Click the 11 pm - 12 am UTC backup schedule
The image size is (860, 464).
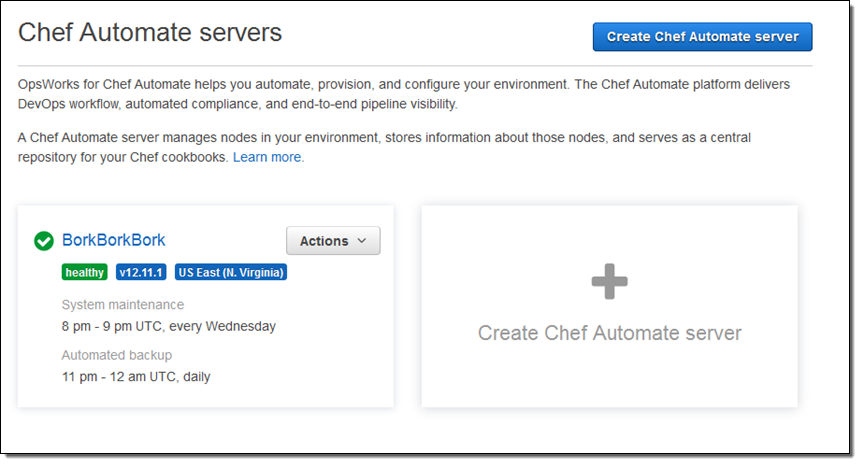point(136,377)
